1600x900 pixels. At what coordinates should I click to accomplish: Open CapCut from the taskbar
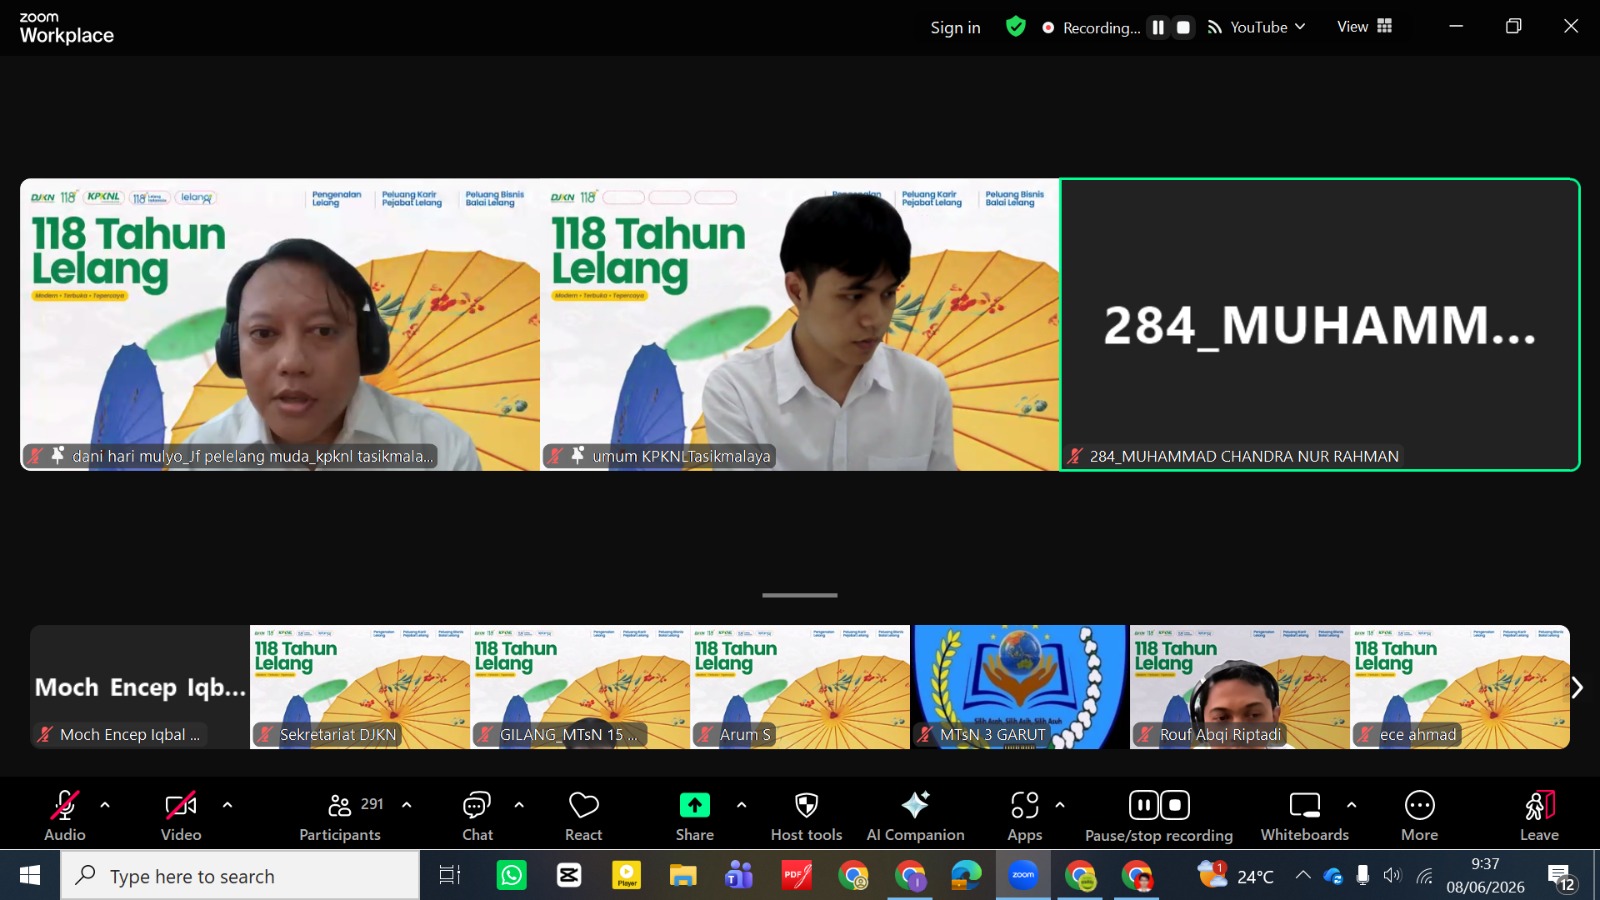pos(569,876)
